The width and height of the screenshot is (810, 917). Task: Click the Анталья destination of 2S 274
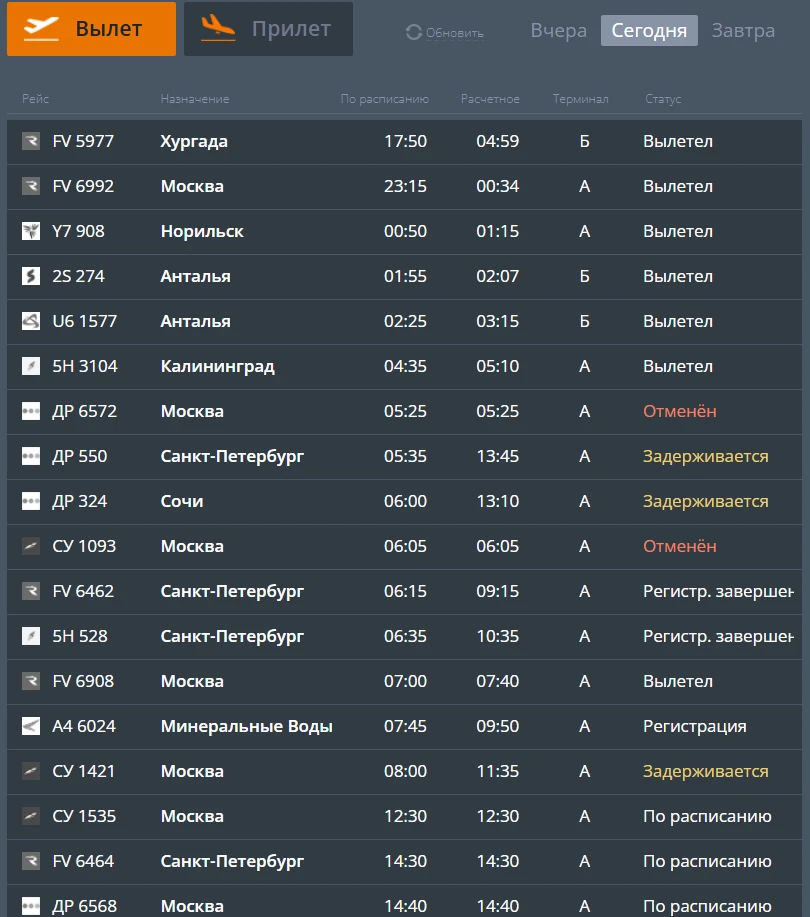coord(195,276)
